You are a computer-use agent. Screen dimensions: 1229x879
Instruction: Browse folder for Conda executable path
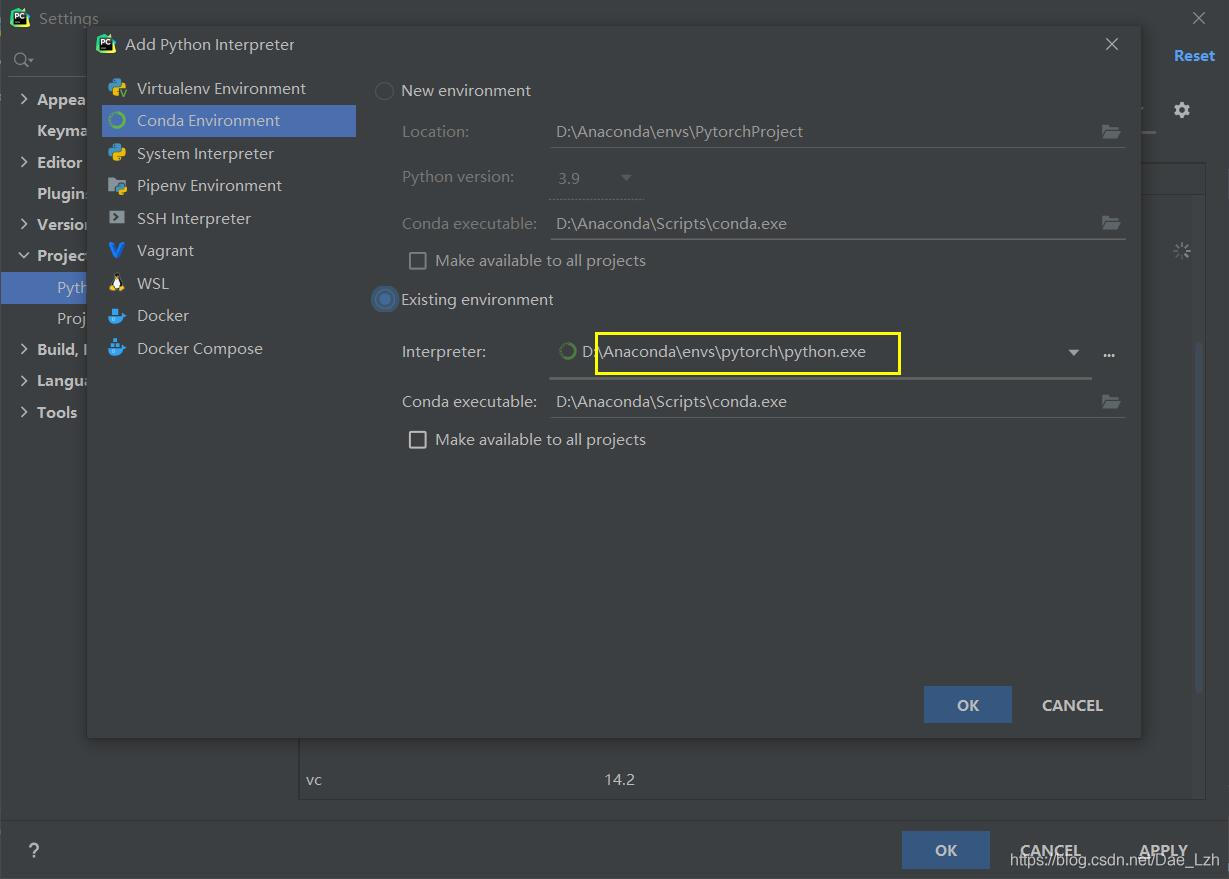1110,402
